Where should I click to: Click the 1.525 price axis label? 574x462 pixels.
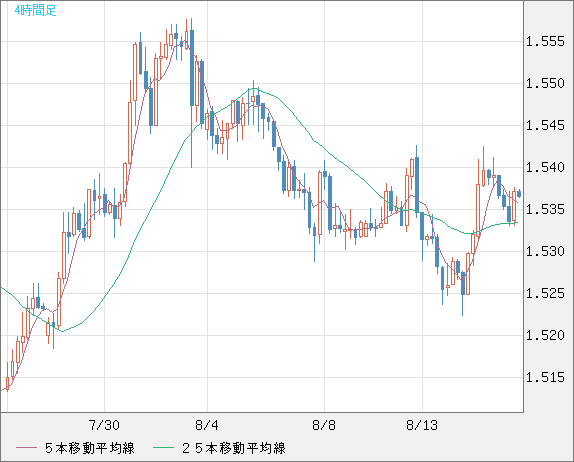tap(545, 293)
